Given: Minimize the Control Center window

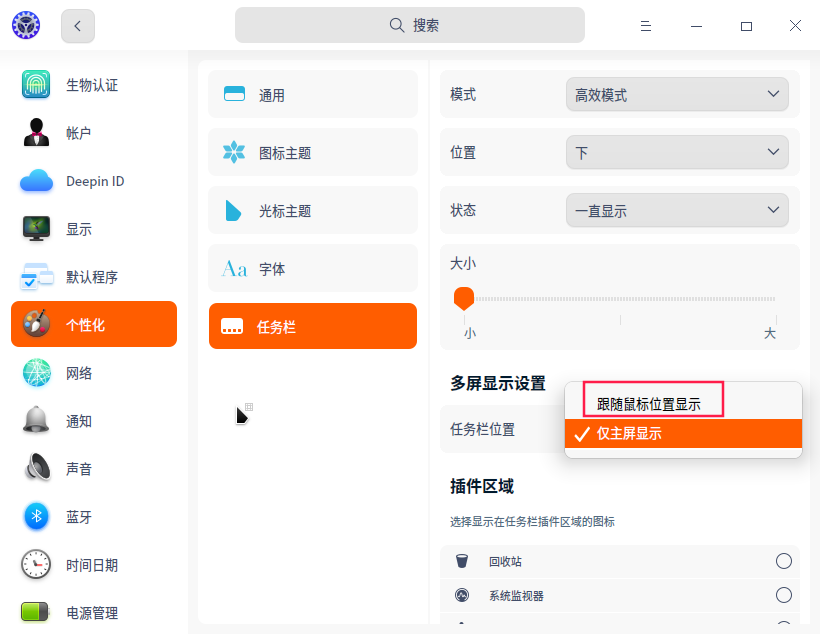Looking at the screenshot, I should pyautogui.click(x=696, y=26).
